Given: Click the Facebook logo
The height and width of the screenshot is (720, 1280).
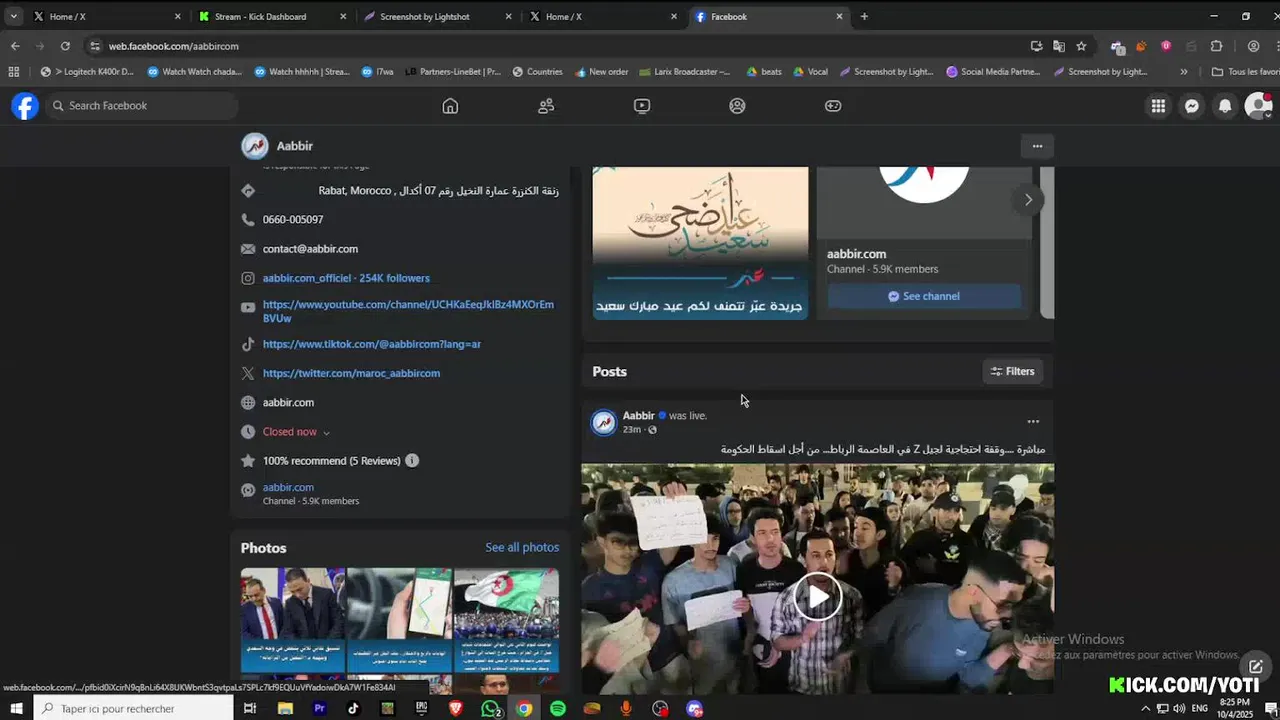Looking at the screenshot, I should (25, 106).
